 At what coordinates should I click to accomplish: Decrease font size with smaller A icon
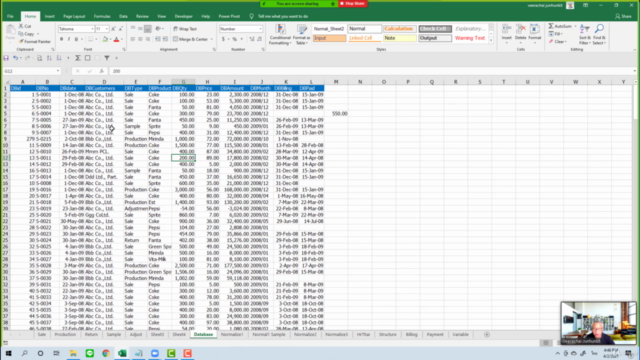[x=120, y=29]
